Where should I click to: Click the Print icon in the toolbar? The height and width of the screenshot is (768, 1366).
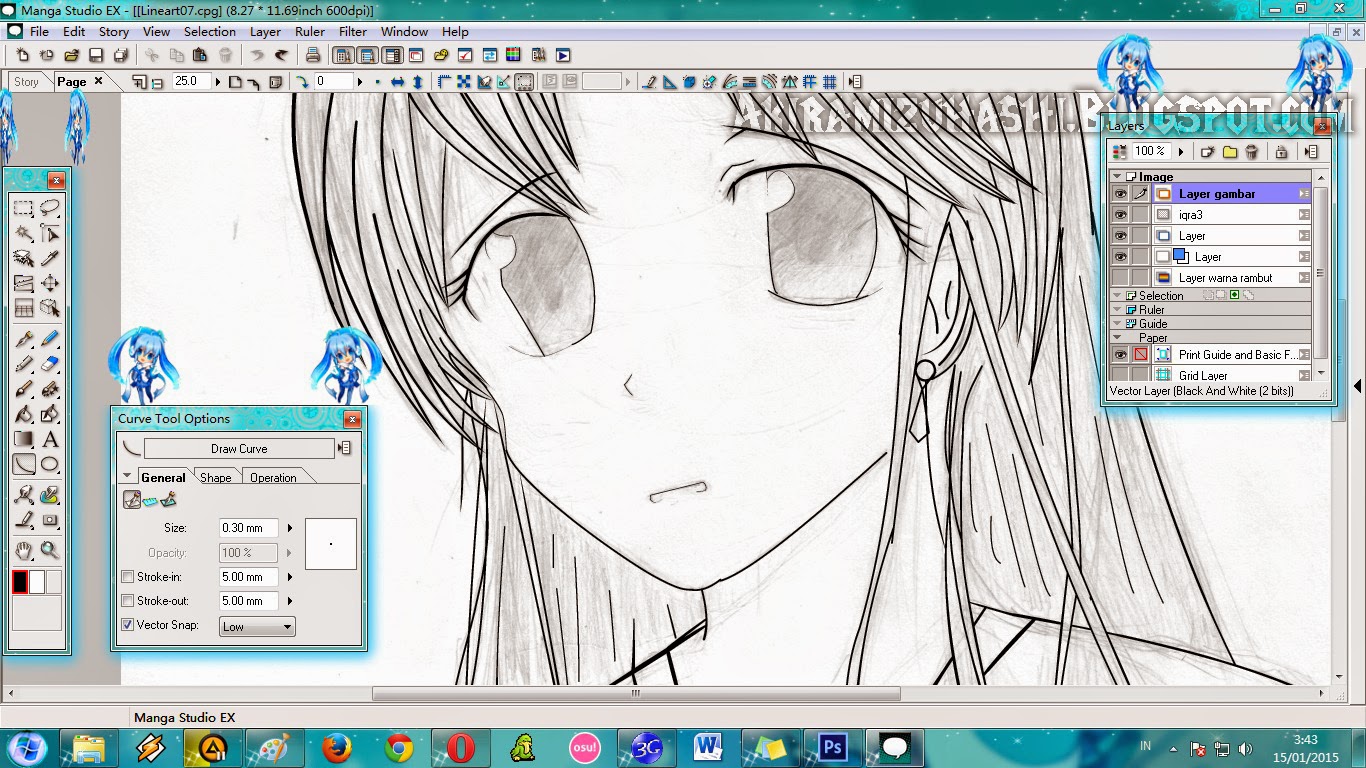point(313,55)
